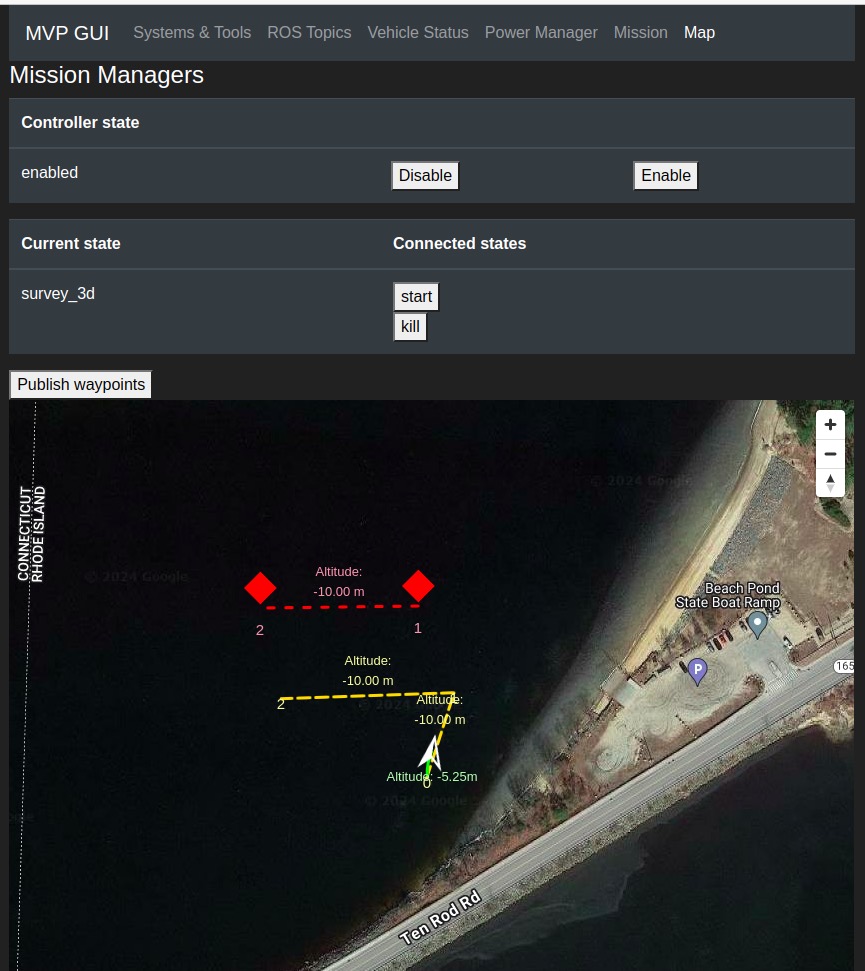Open the Mission tab

641,33
